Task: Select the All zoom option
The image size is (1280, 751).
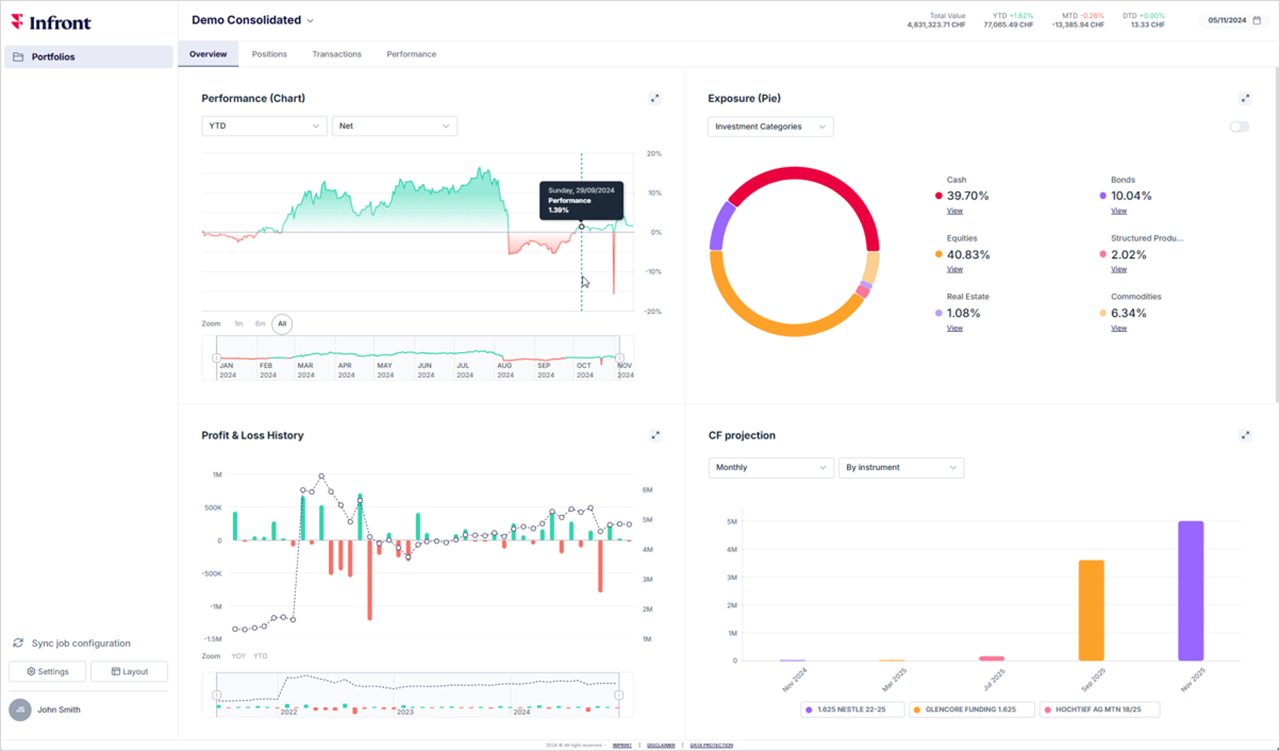Action: [282, 323]
